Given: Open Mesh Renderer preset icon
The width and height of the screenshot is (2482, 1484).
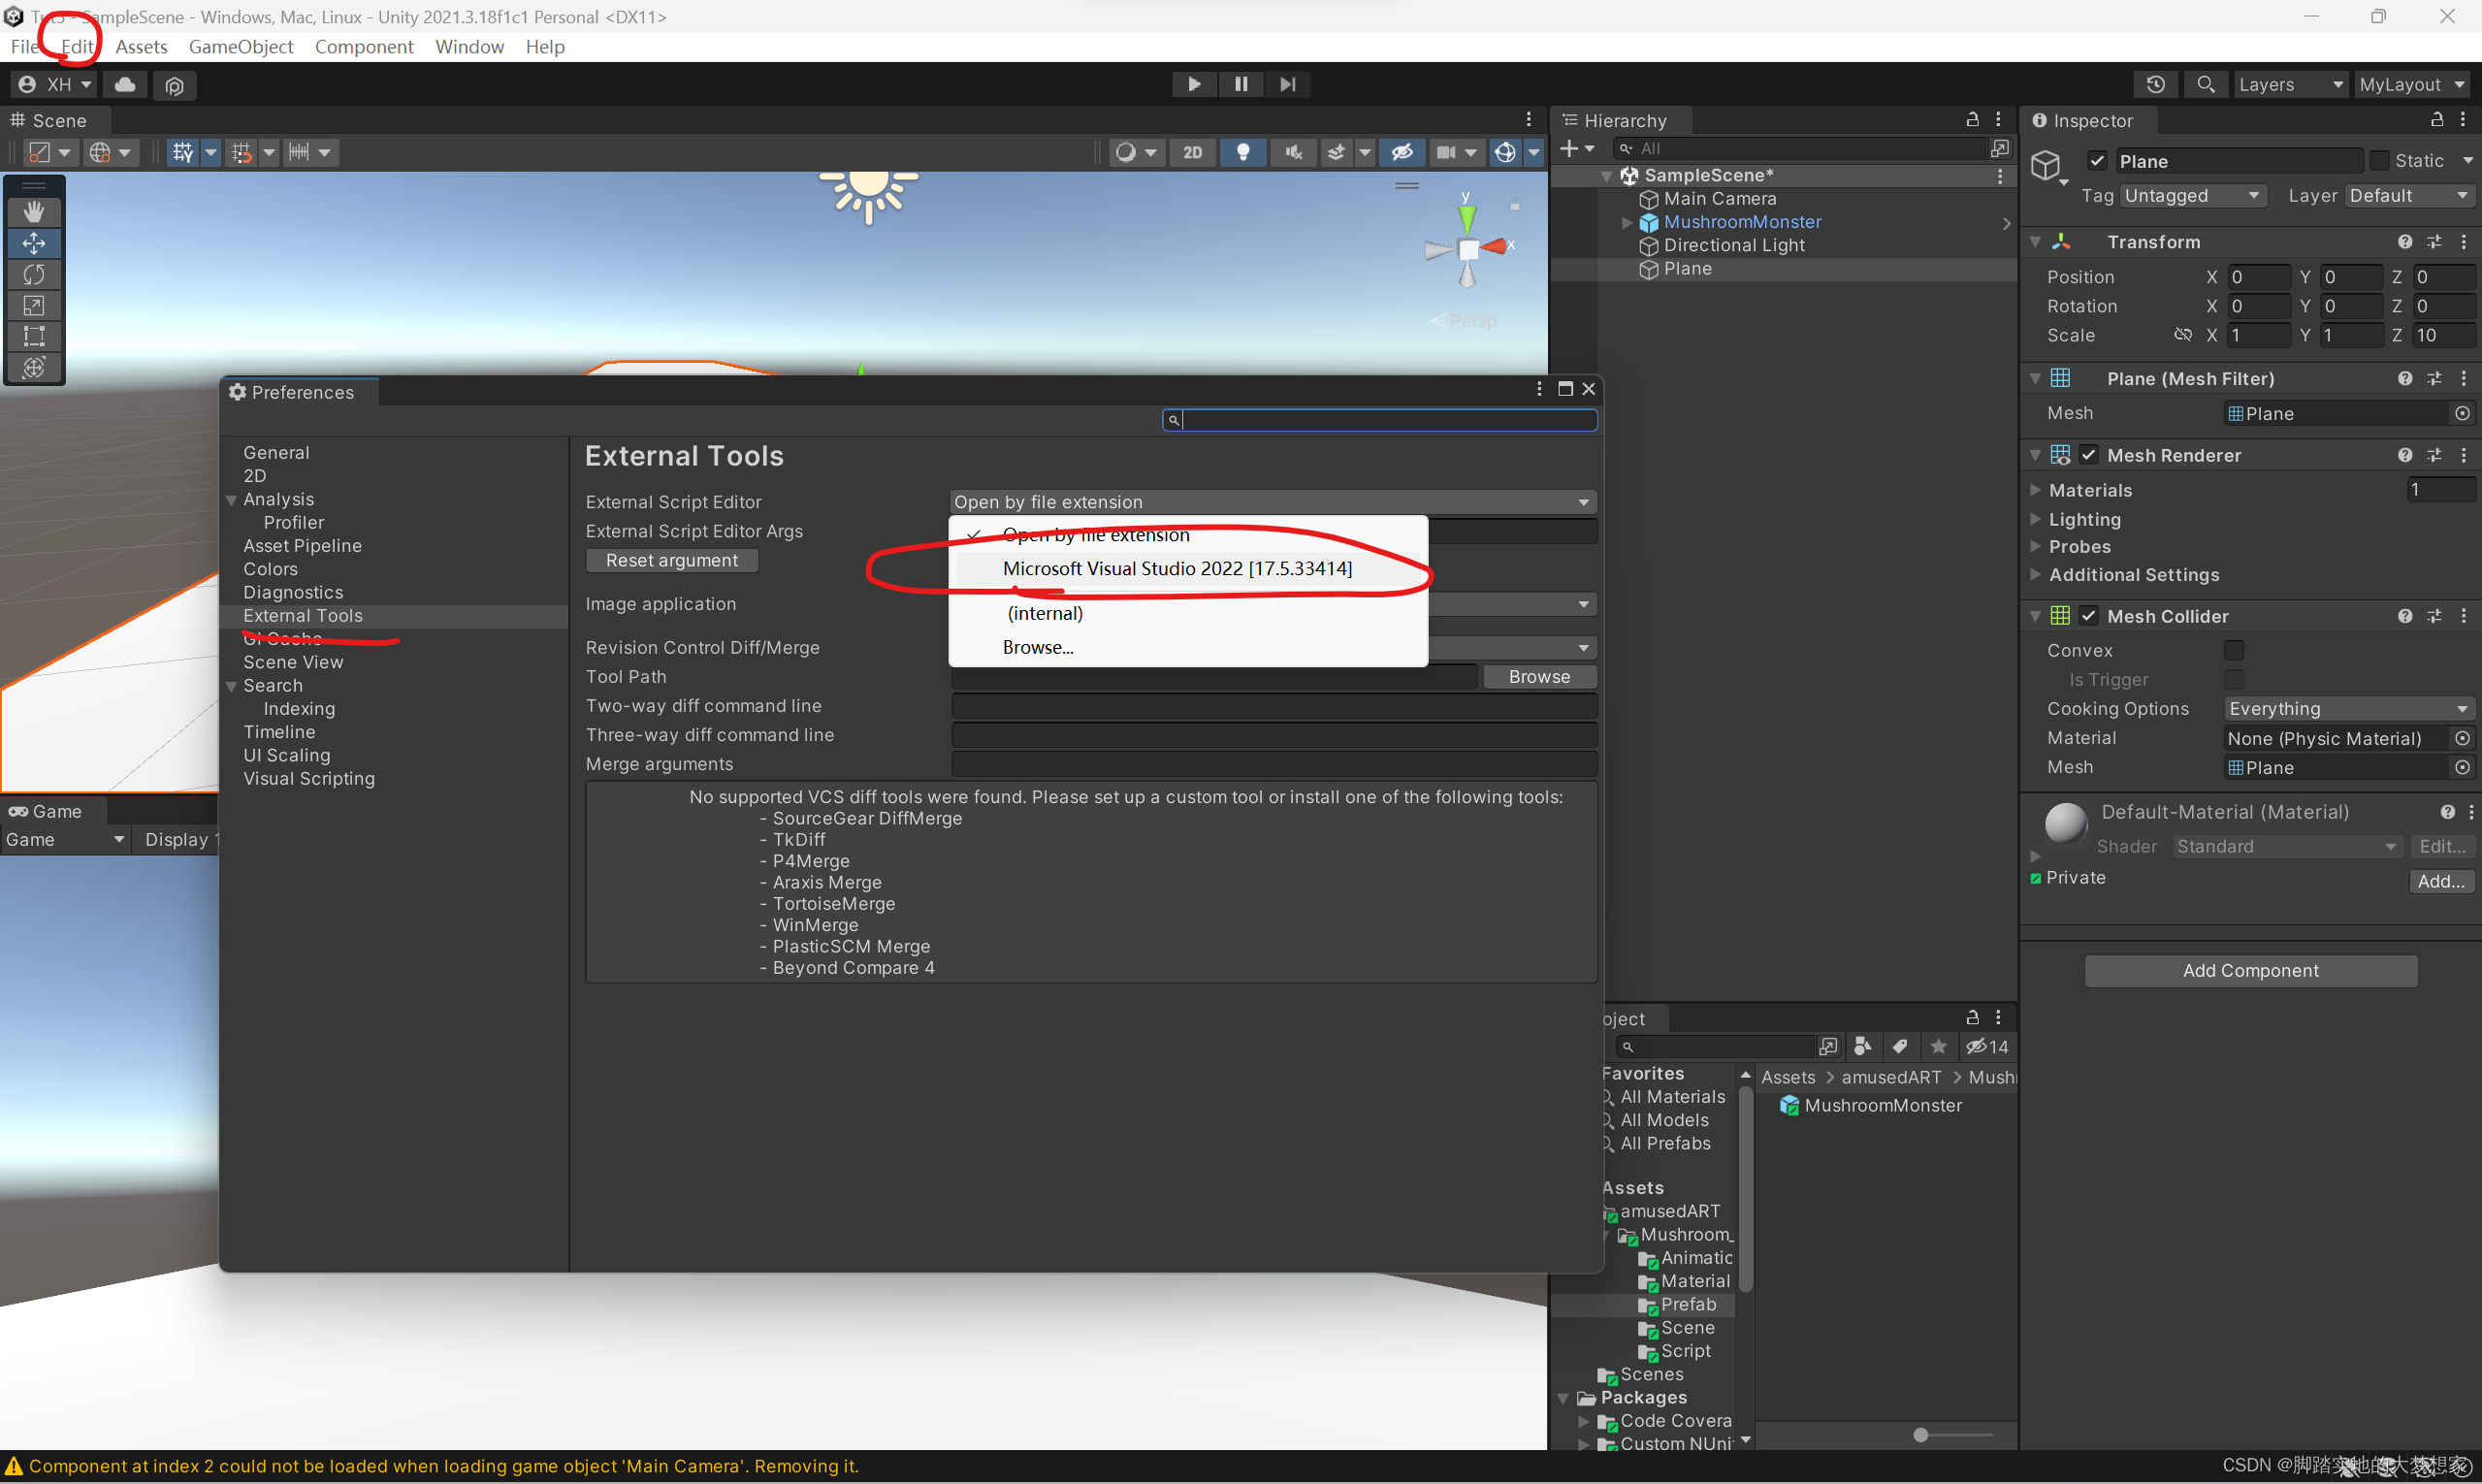Looking at the screenshot, I should pos(2435,455).
